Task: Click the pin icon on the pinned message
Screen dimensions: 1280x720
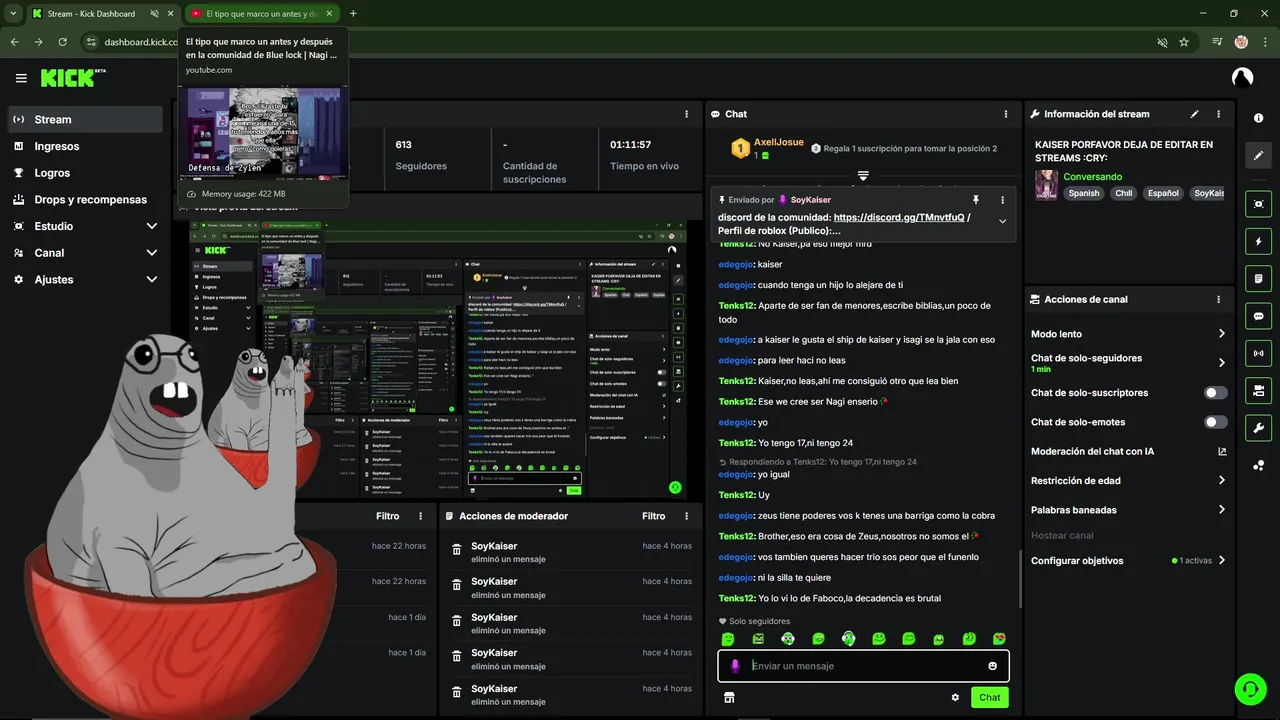Action: pyautogui.click(x=976, y=200)
